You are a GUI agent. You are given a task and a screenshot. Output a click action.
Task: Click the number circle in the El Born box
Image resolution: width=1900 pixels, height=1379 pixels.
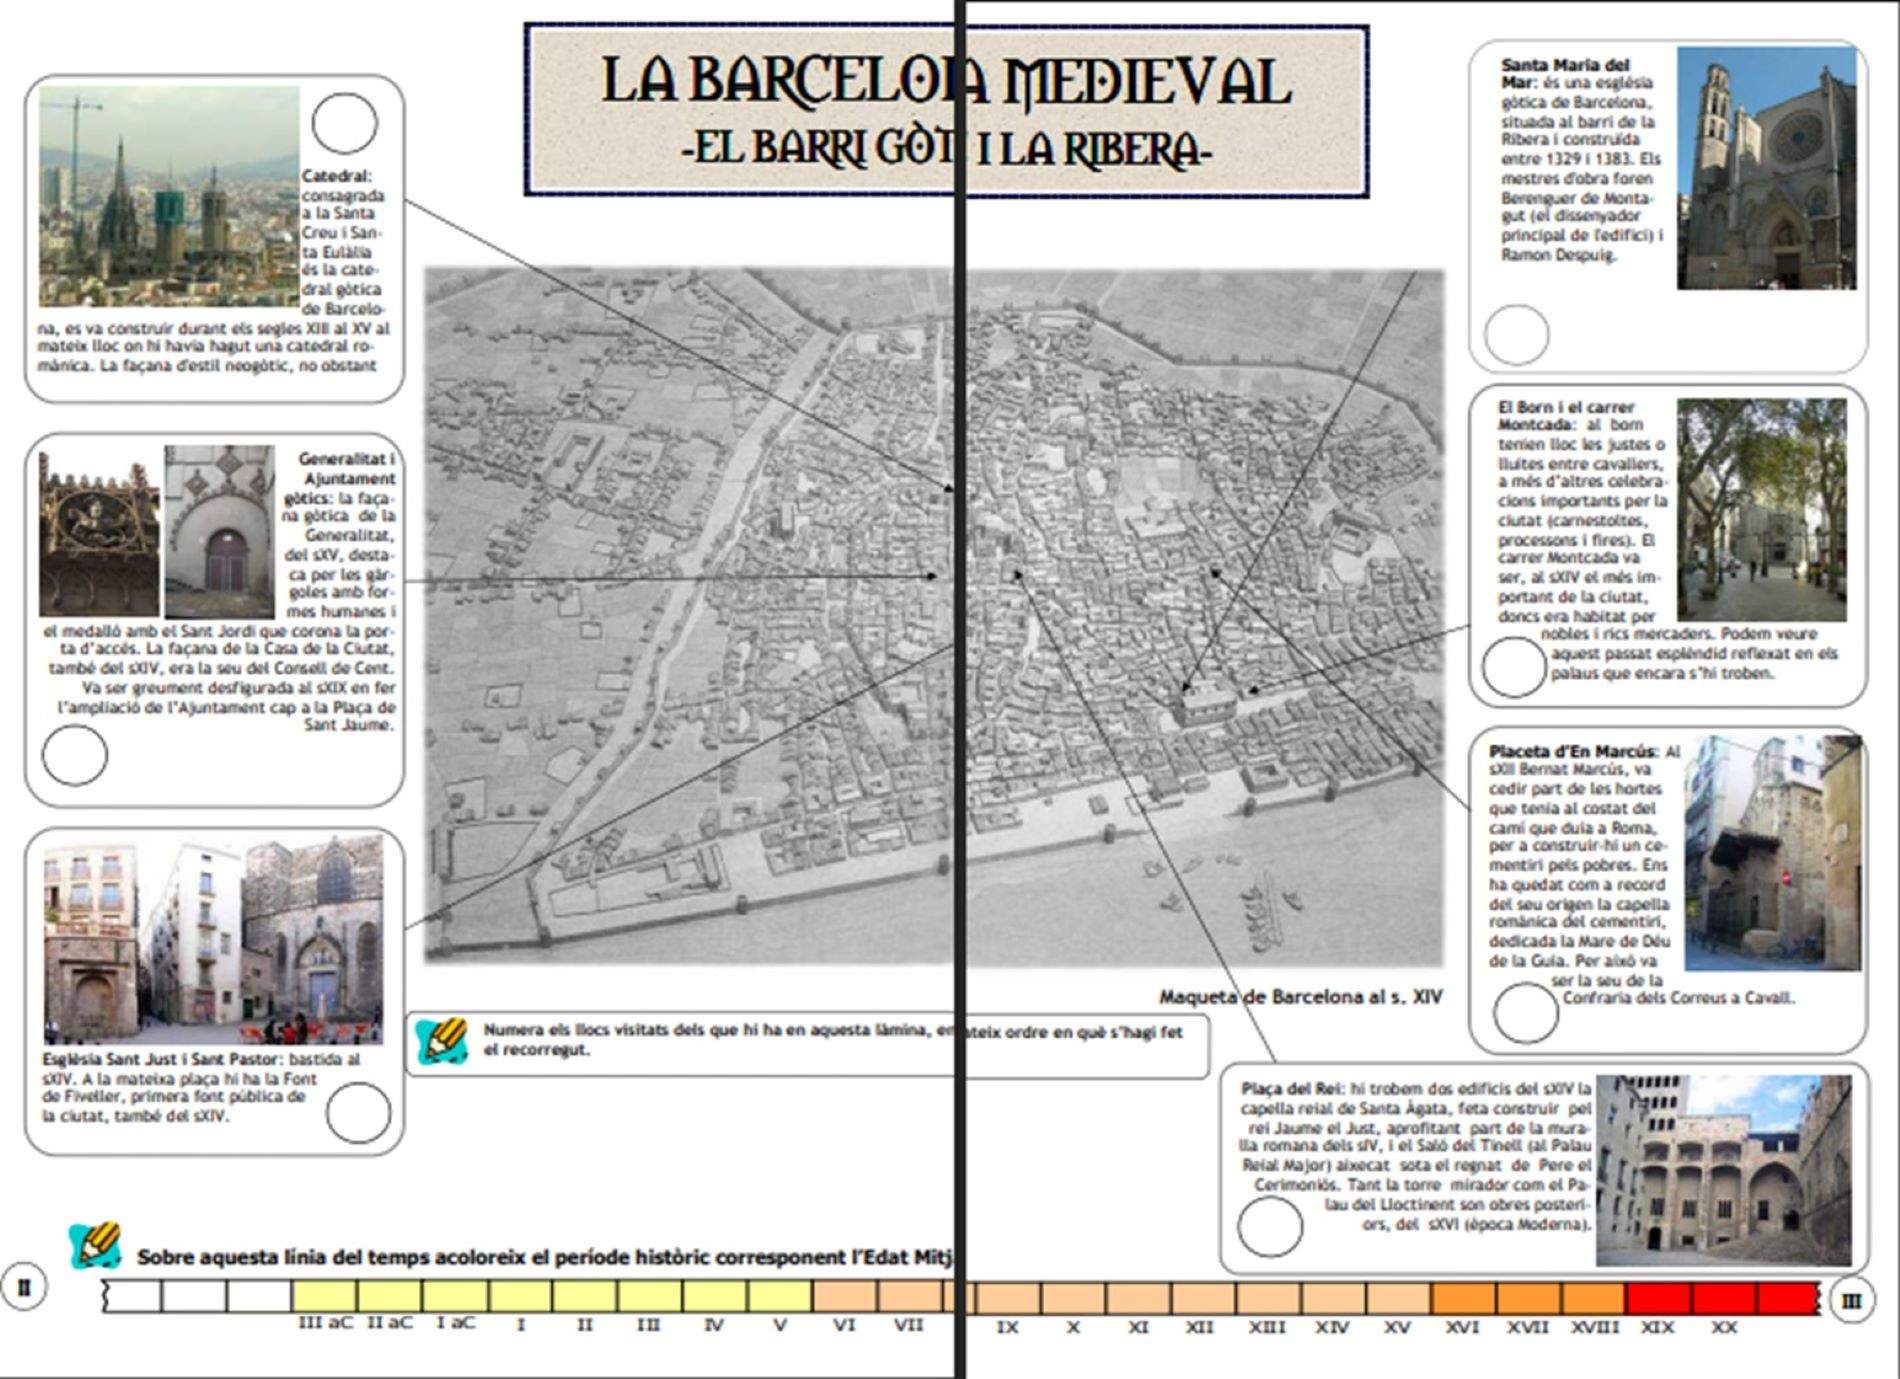[x=1513, y=667]
